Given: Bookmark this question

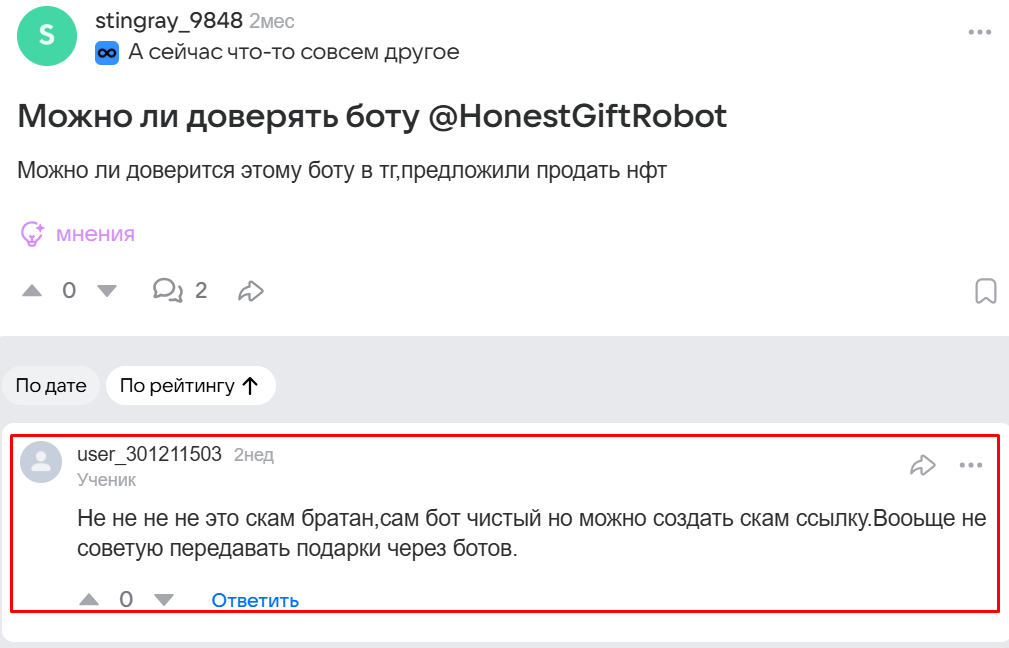Looking at the screenshot, I should [985, 291].
